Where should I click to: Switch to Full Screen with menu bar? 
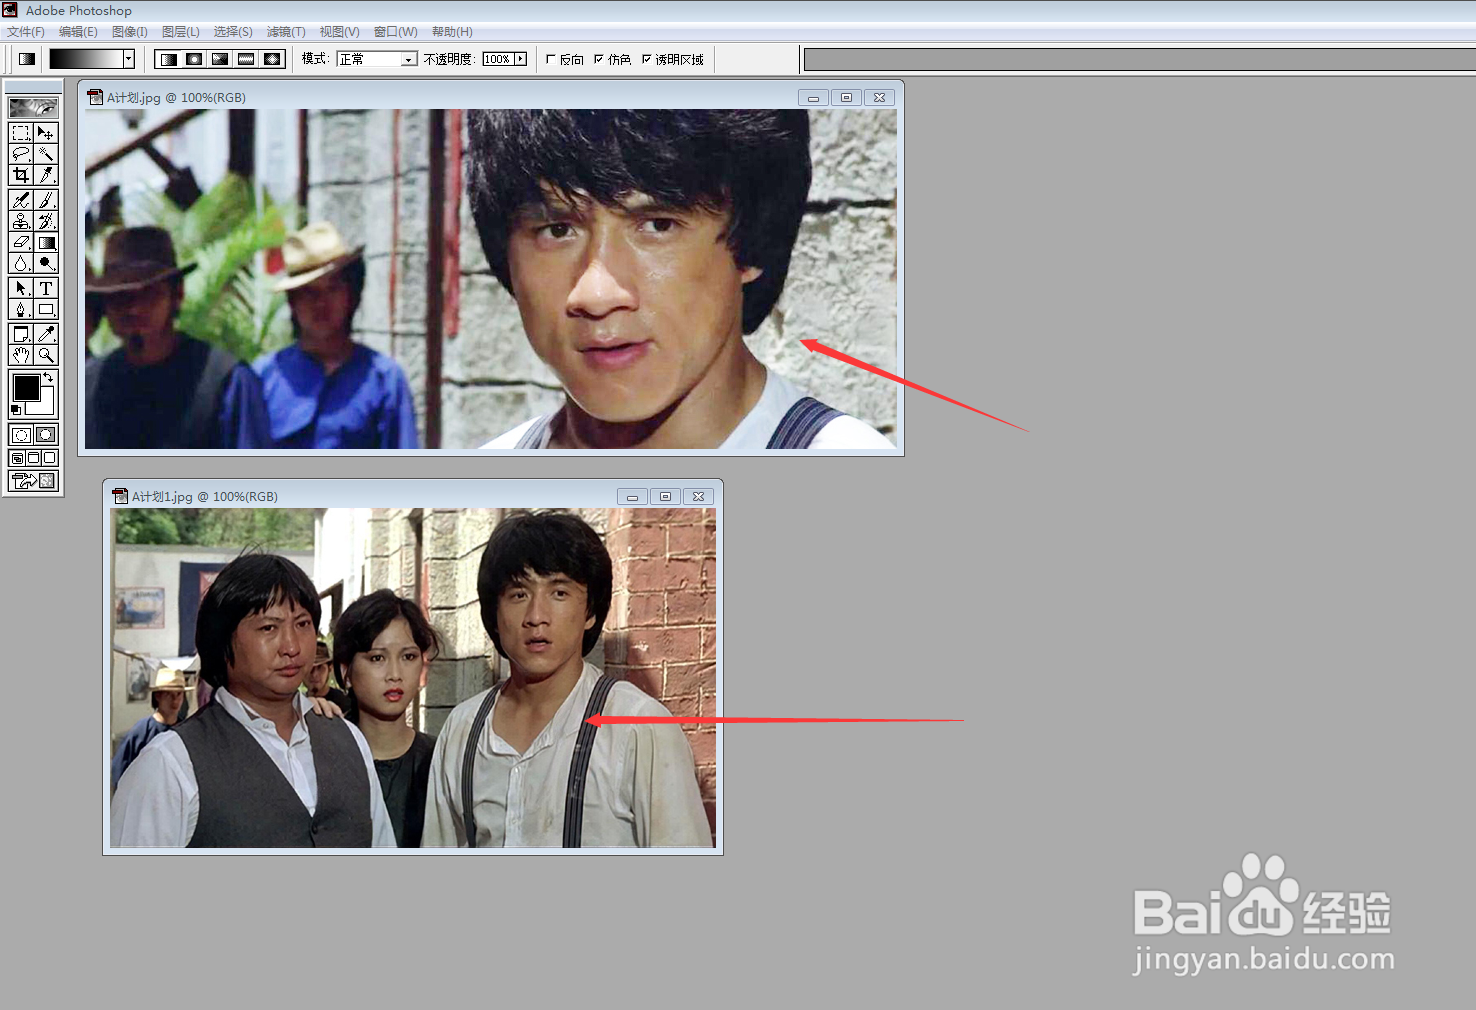(33, 458)
